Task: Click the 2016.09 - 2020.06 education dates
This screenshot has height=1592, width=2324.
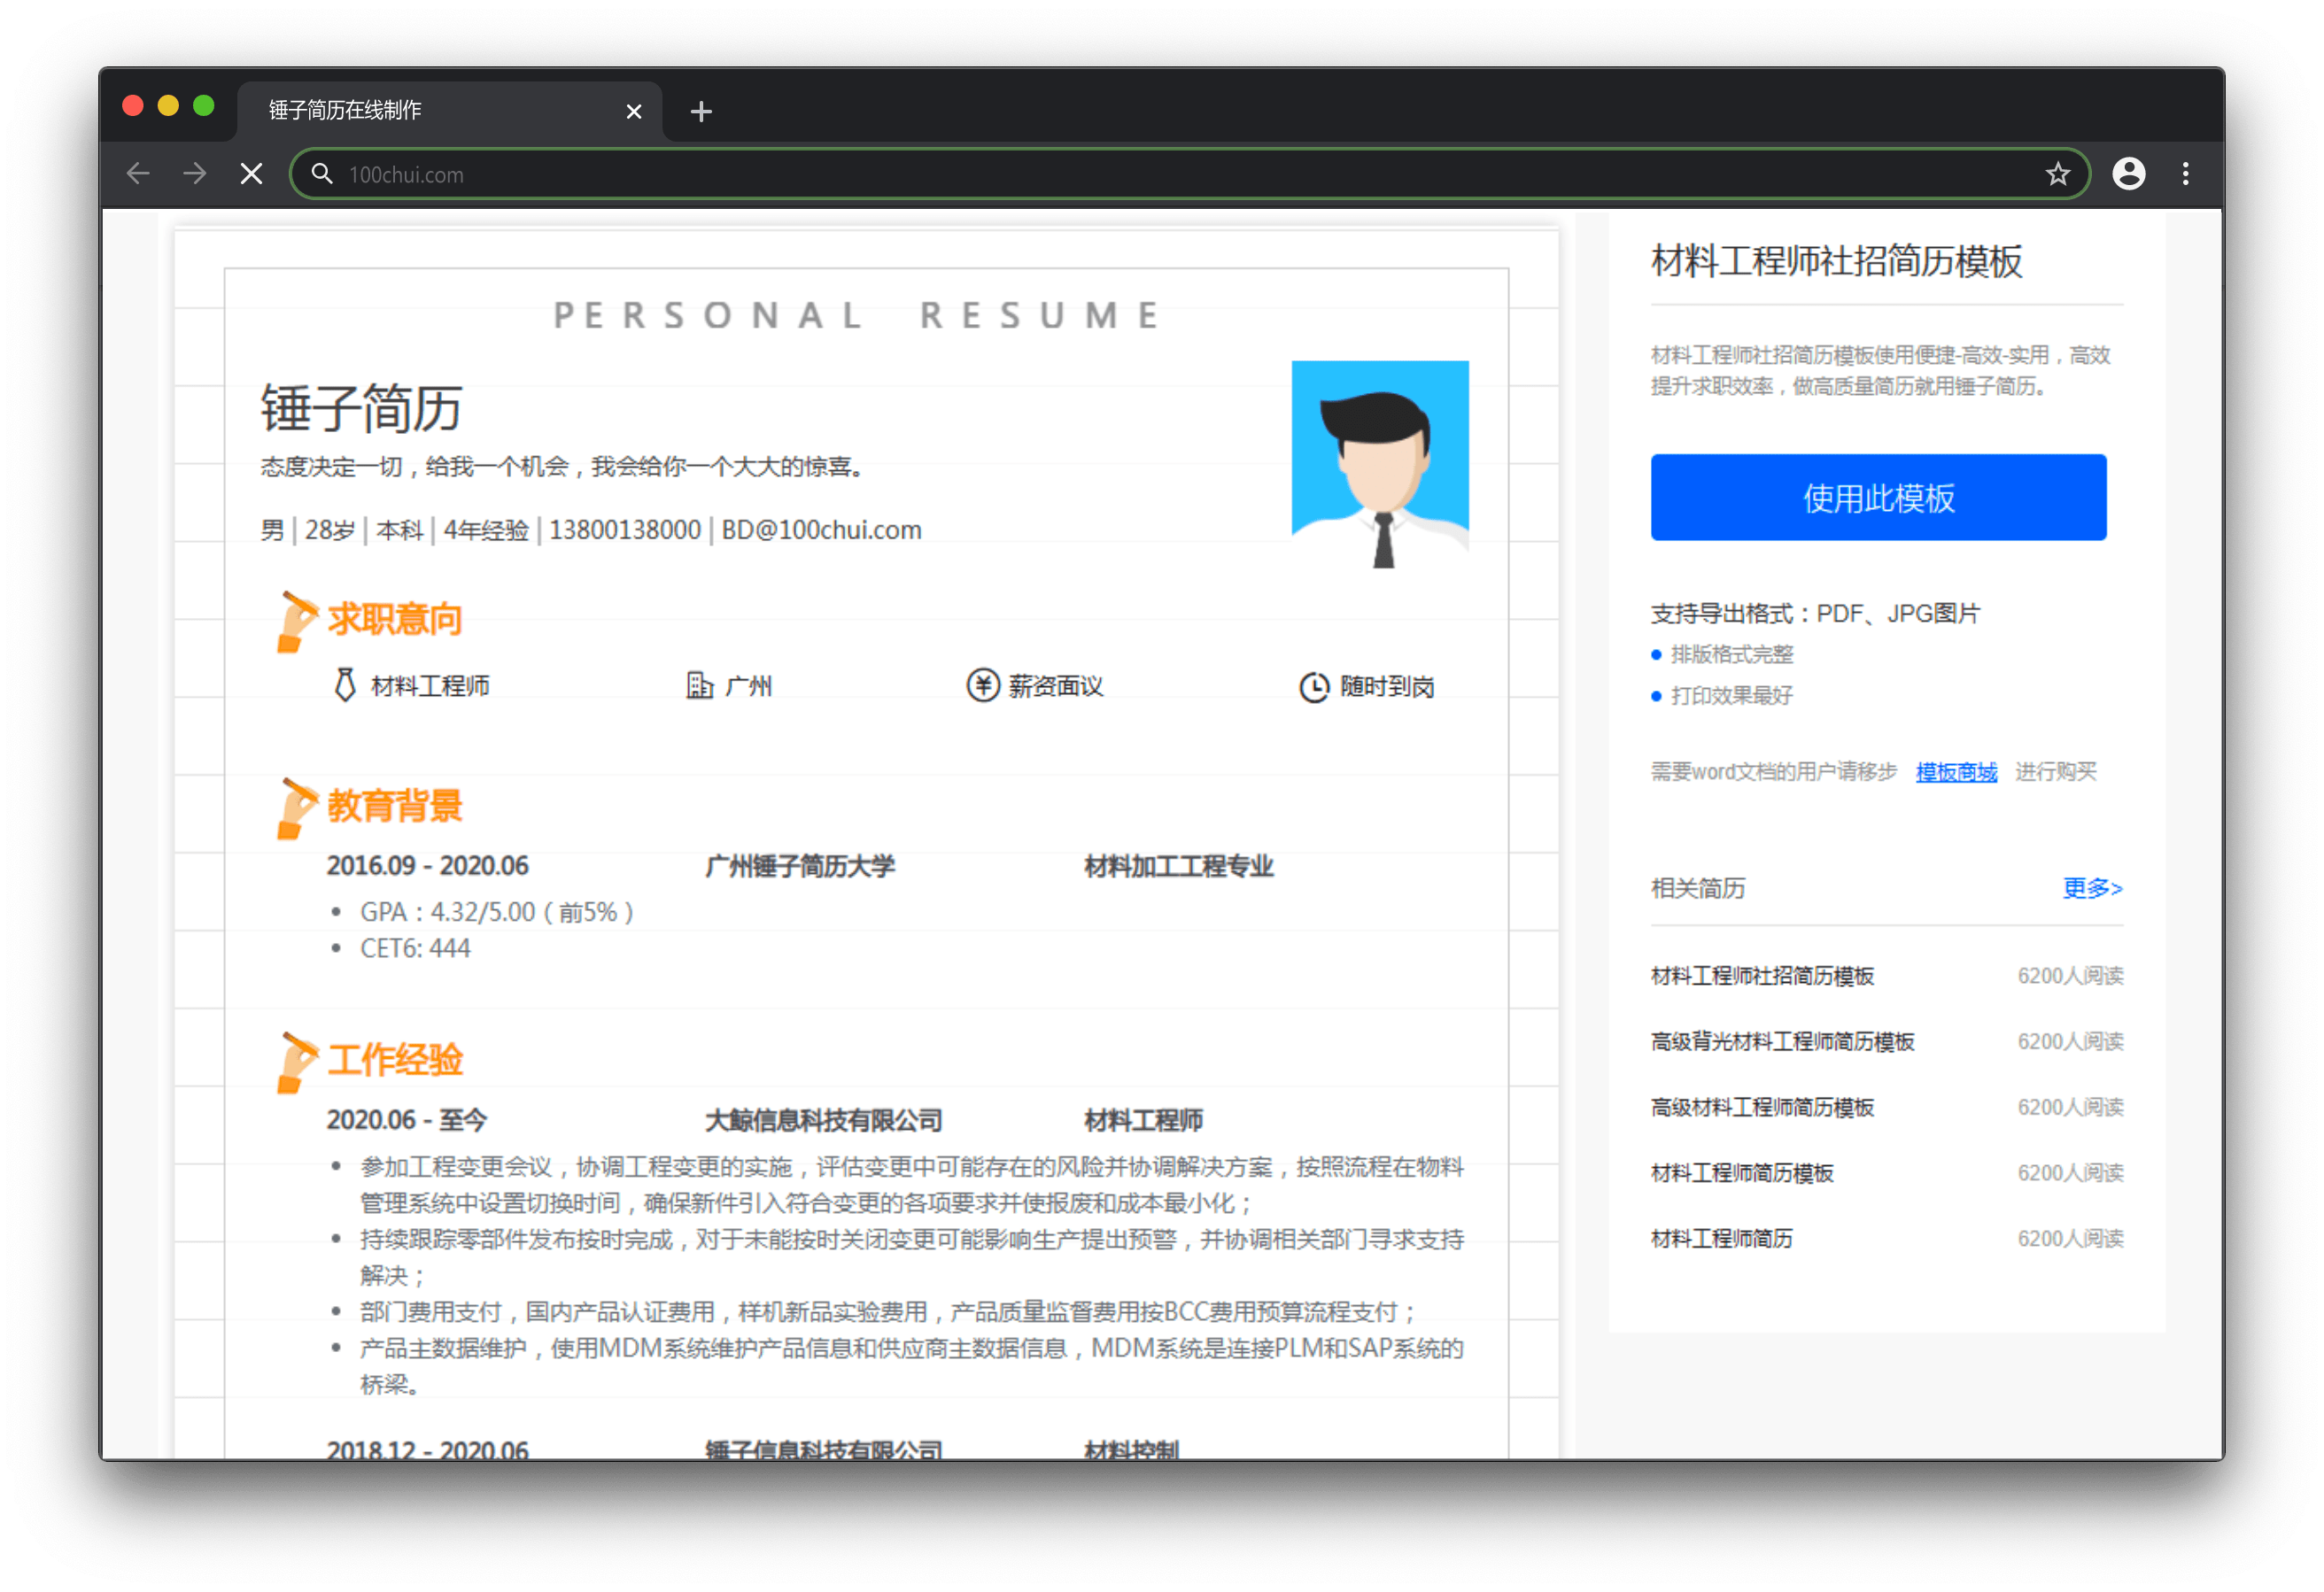Action: click(x=427, y=866)
